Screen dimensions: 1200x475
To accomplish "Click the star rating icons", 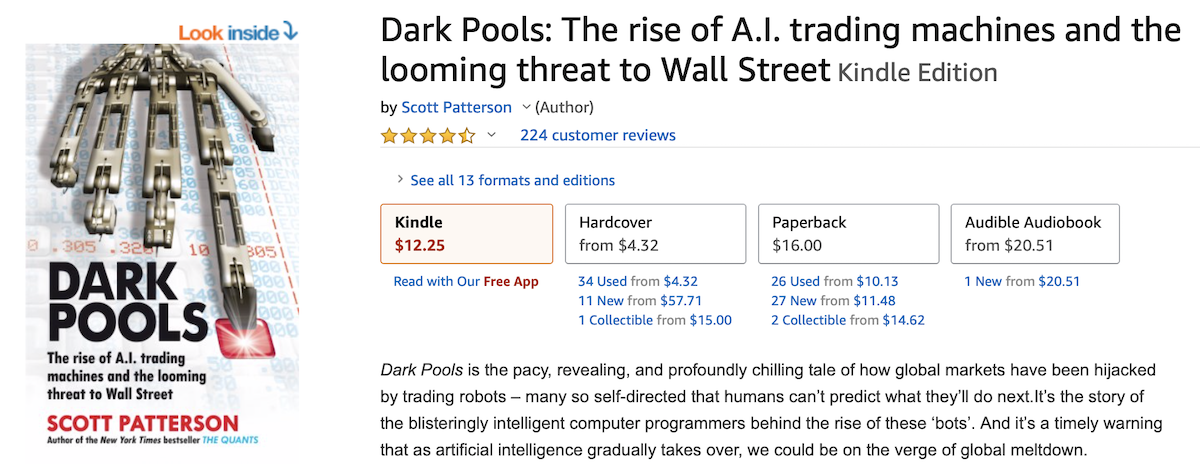I will pos(428,135).
